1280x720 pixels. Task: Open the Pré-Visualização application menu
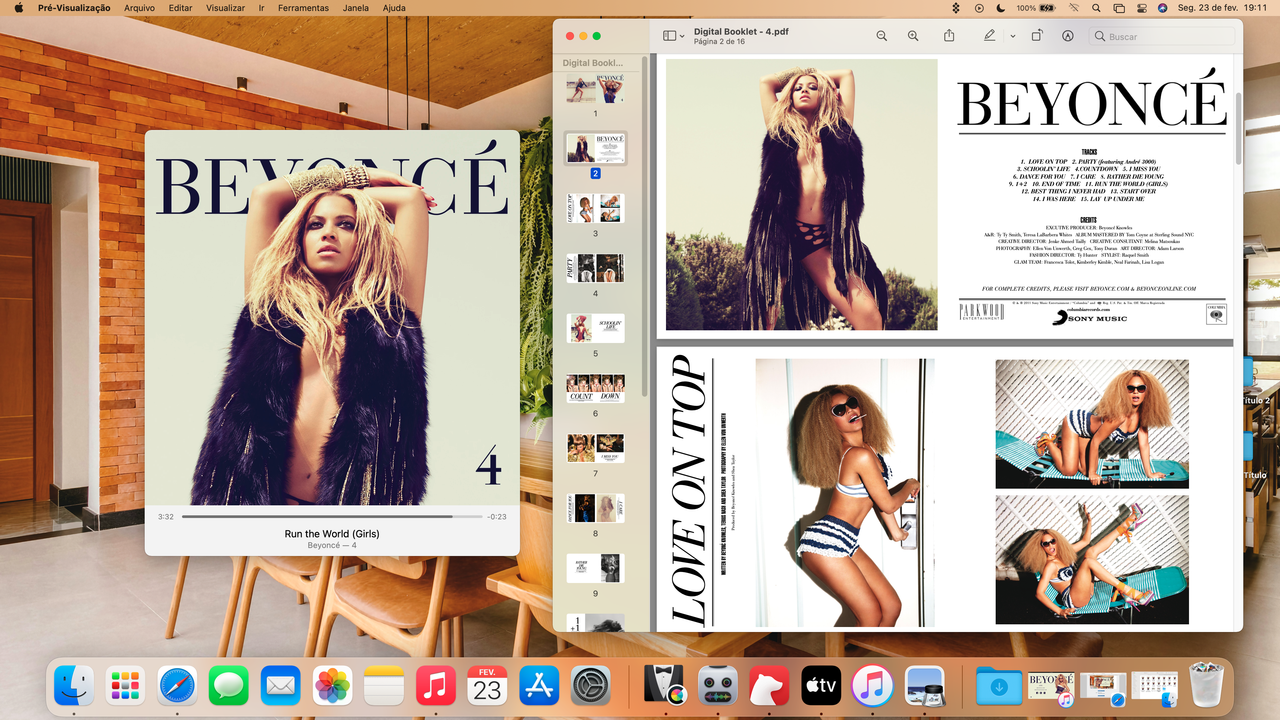click(74, 8)
